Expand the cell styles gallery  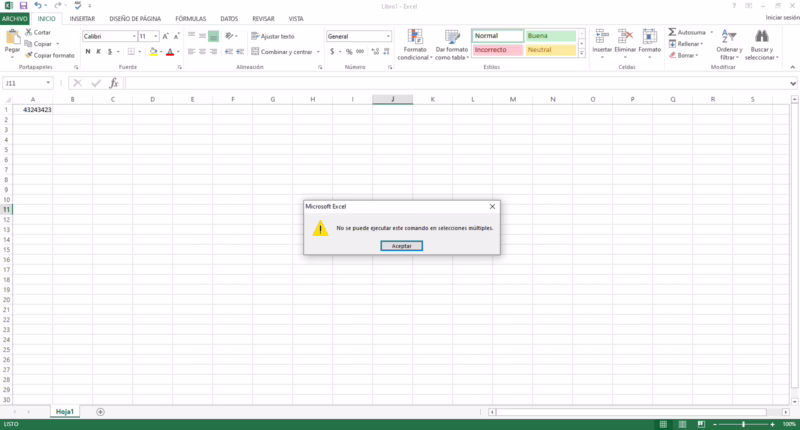pyautogui.click(x=582, y=53)
